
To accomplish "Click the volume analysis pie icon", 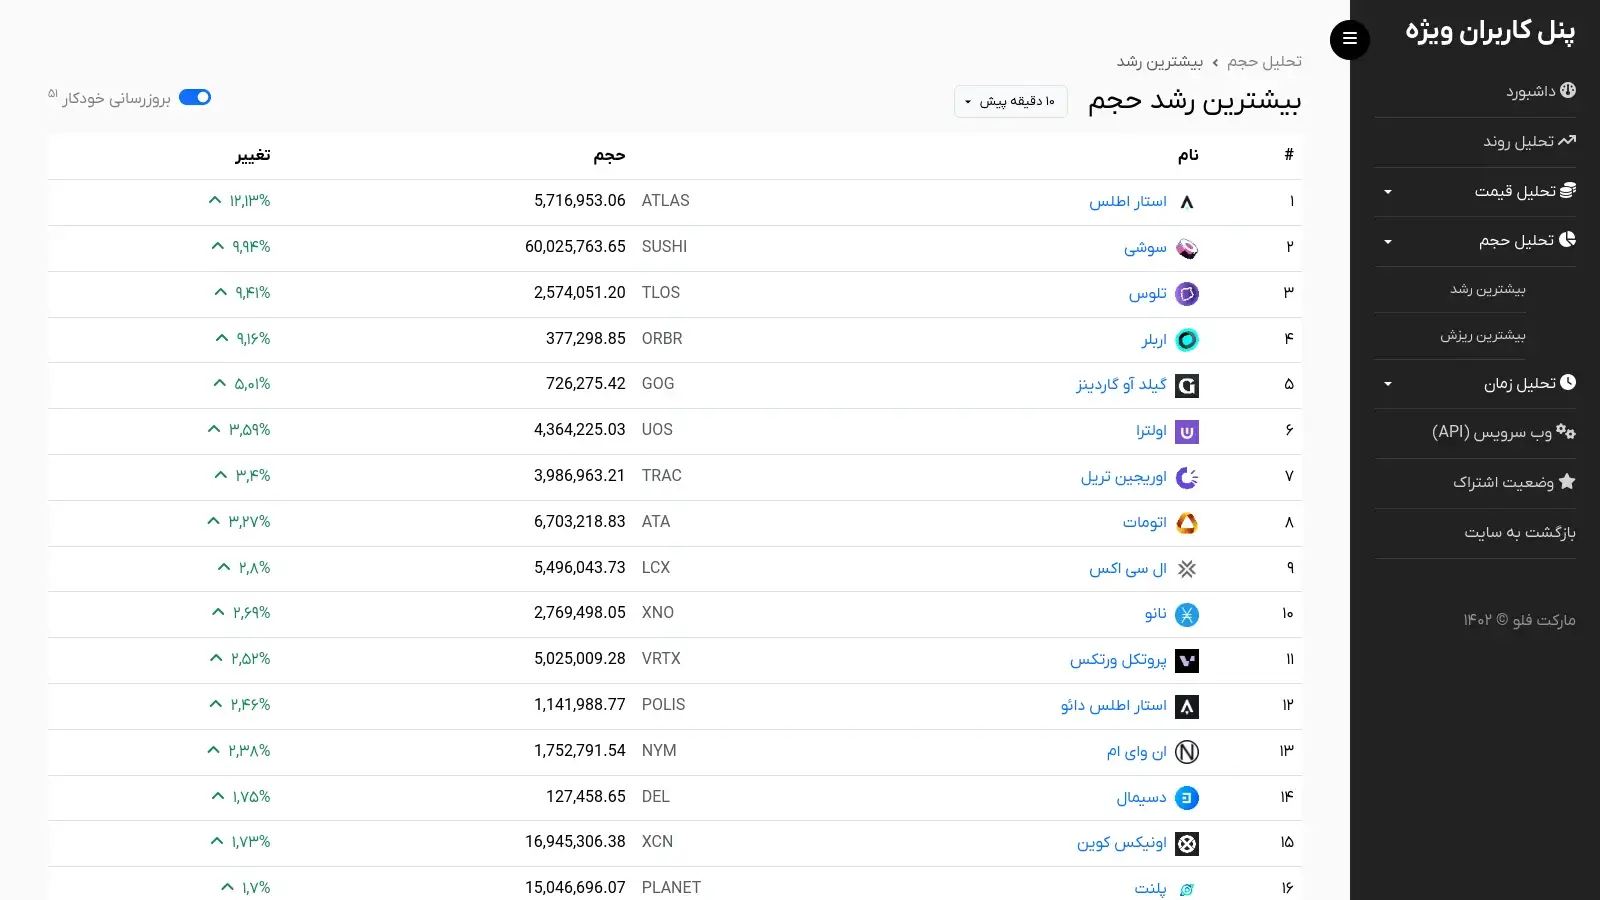I will 1567,240.
